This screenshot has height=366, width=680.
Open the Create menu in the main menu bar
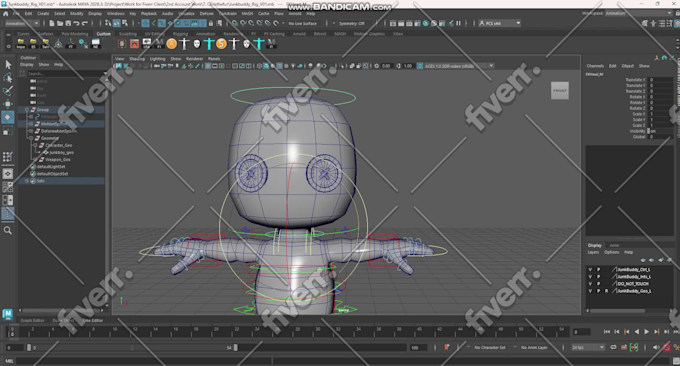(x=43, y=14)
